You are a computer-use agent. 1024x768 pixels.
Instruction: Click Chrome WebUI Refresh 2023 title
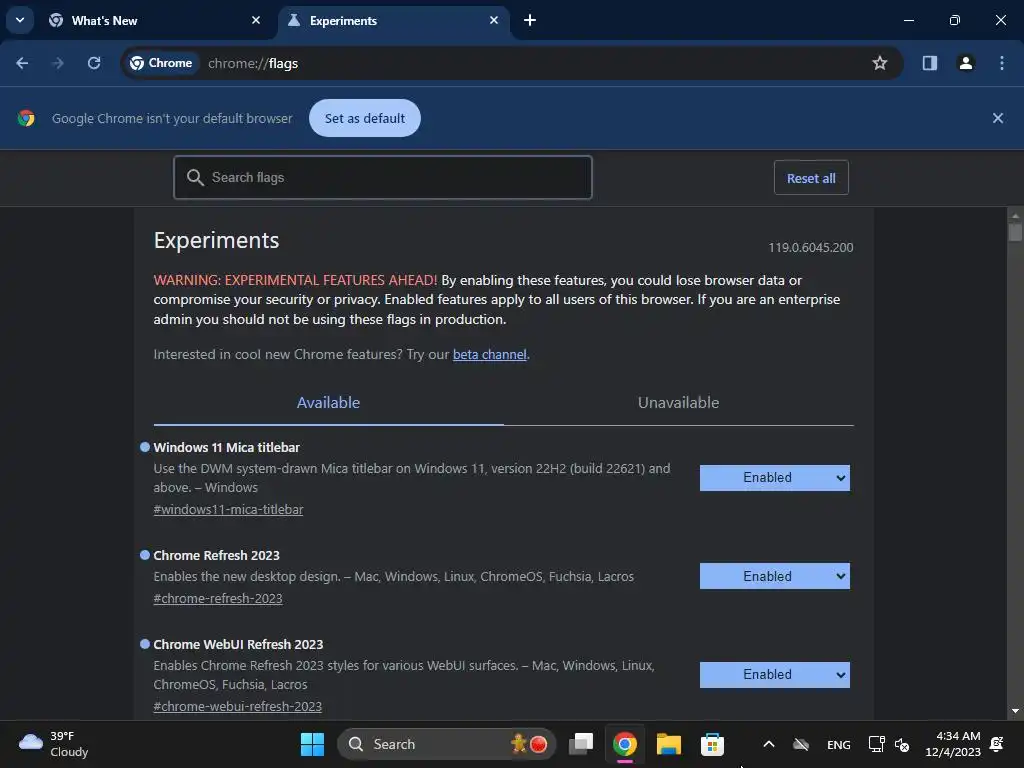click(238, 645)
